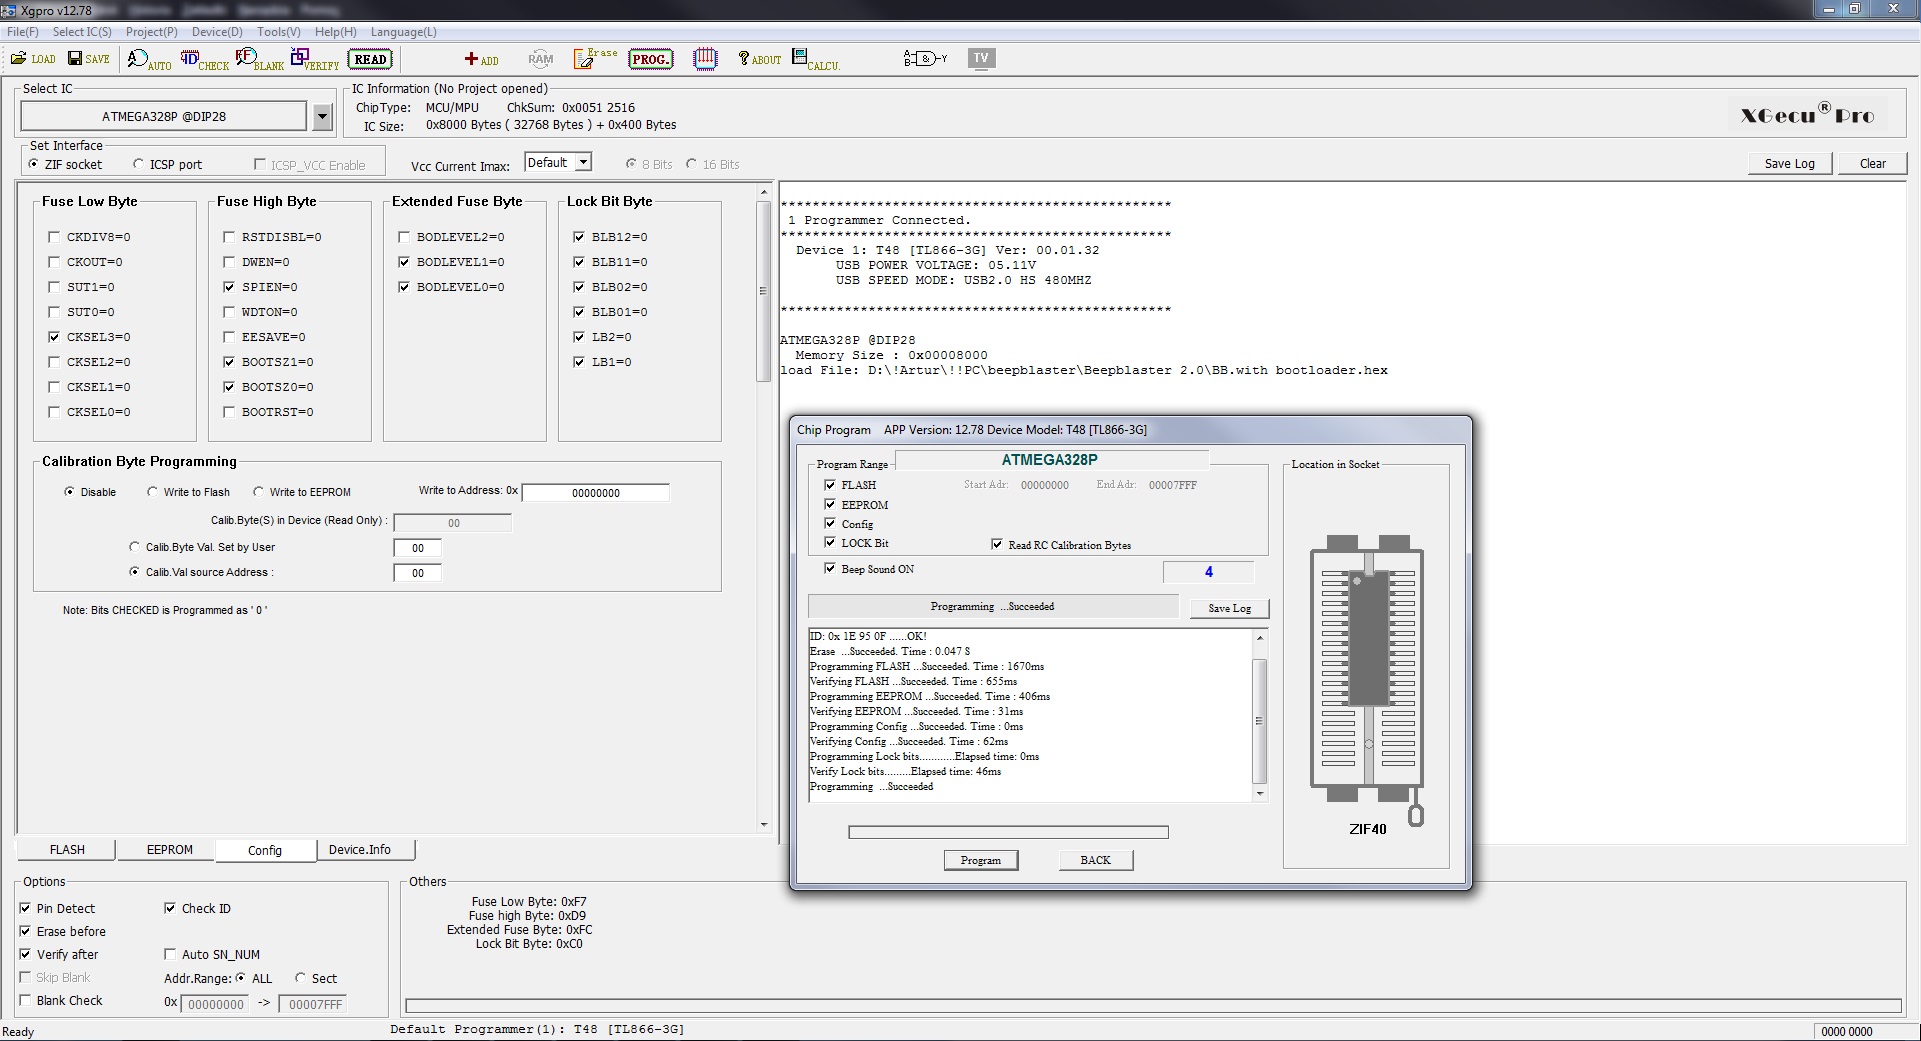Click the Write to Address input field
This screenshot has height=1041, width=1921.
(596, 493)
